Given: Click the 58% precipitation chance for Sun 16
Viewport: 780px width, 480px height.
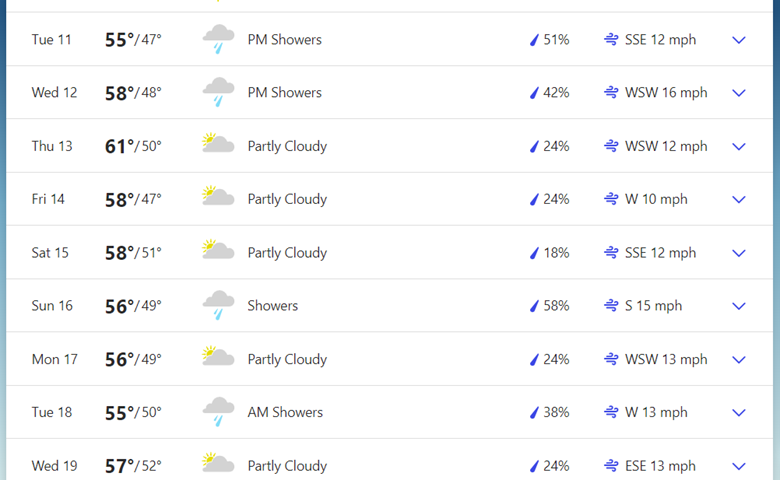Looking at the screenshot, I should tap(556, 306).
